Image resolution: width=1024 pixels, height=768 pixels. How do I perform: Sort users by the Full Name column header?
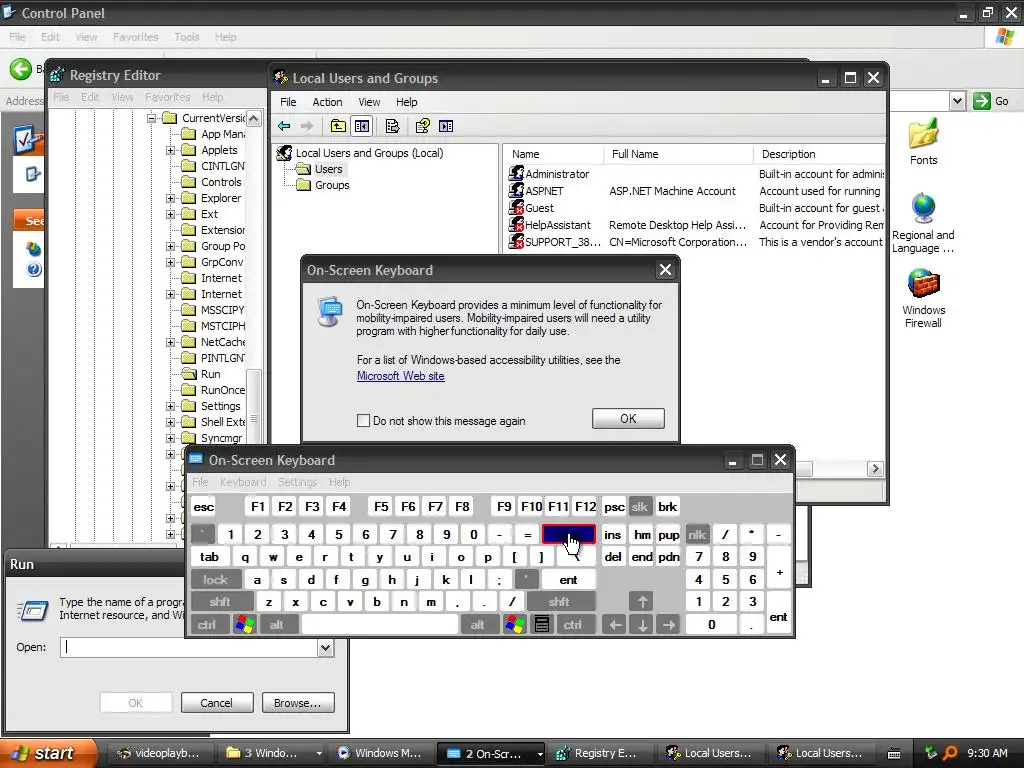[679, 154]
